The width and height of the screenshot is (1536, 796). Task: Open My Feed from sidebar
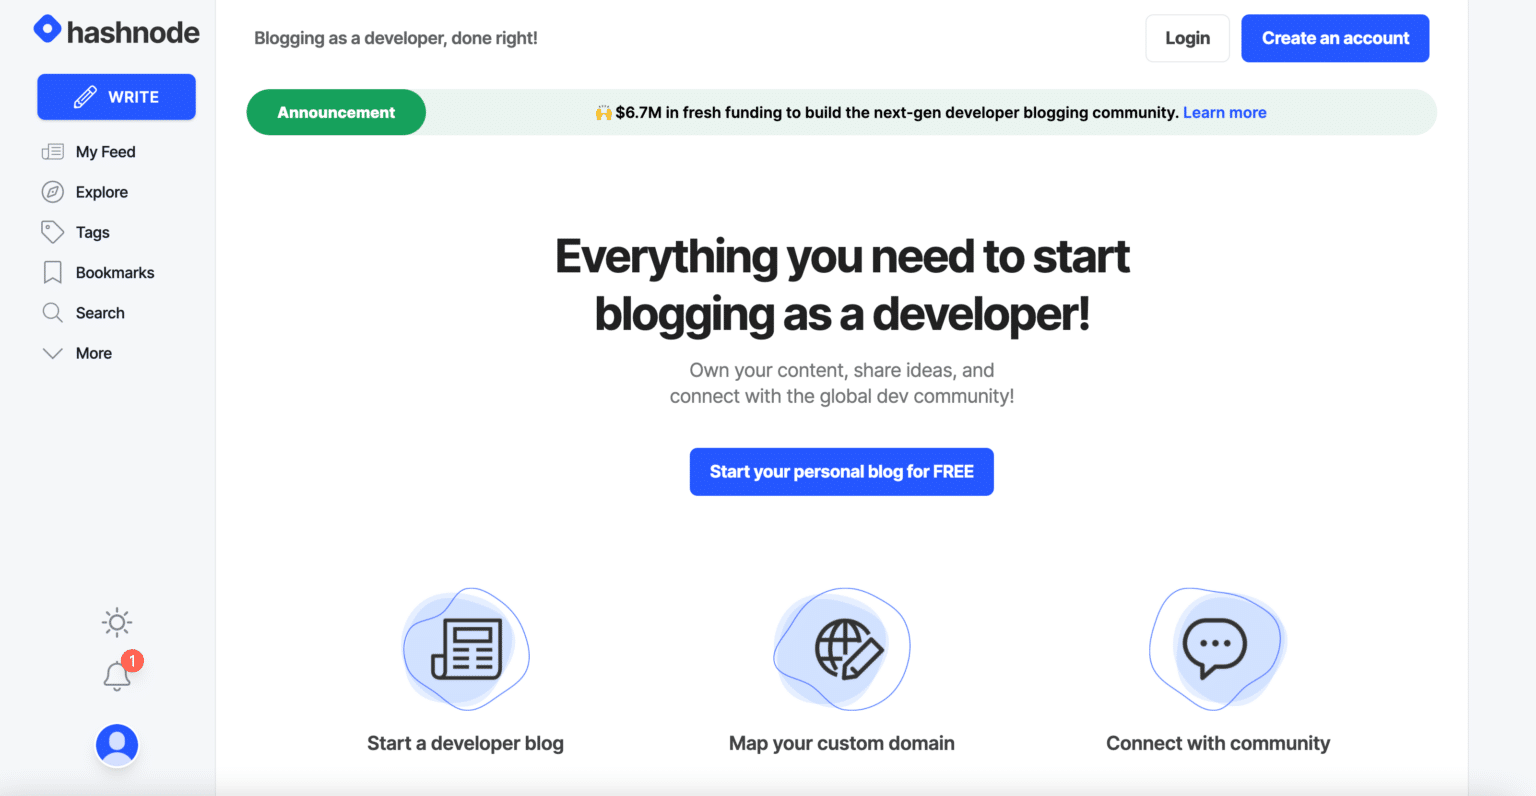tap(106, 152)
